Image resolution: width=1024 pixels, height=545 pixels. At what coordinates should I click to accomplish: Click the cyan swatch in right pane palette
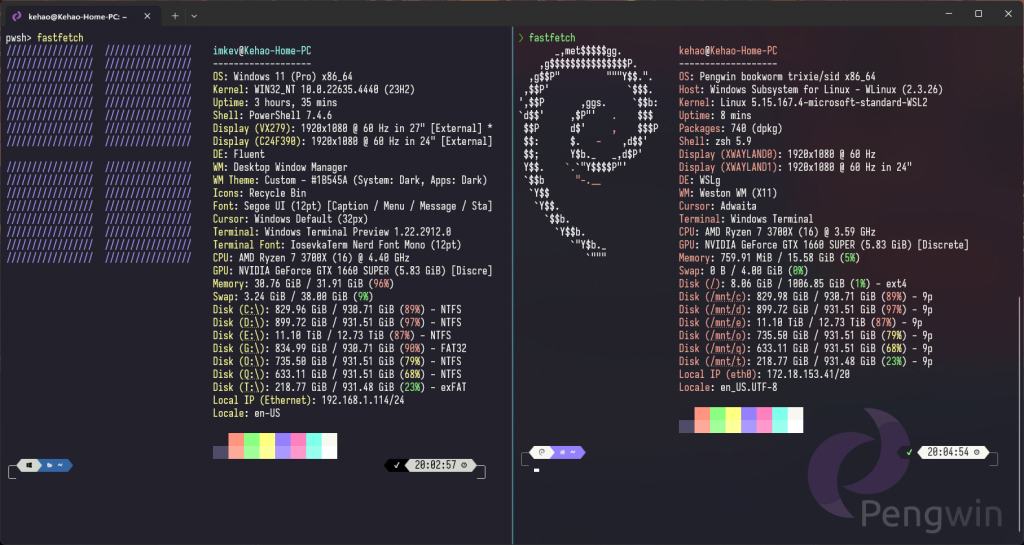point(780,420)
